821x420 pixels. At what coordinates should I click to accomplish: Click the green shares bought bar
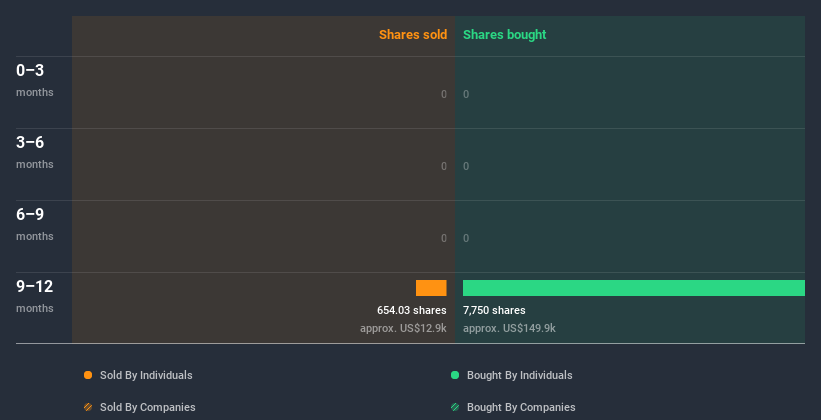click(633, 288)
